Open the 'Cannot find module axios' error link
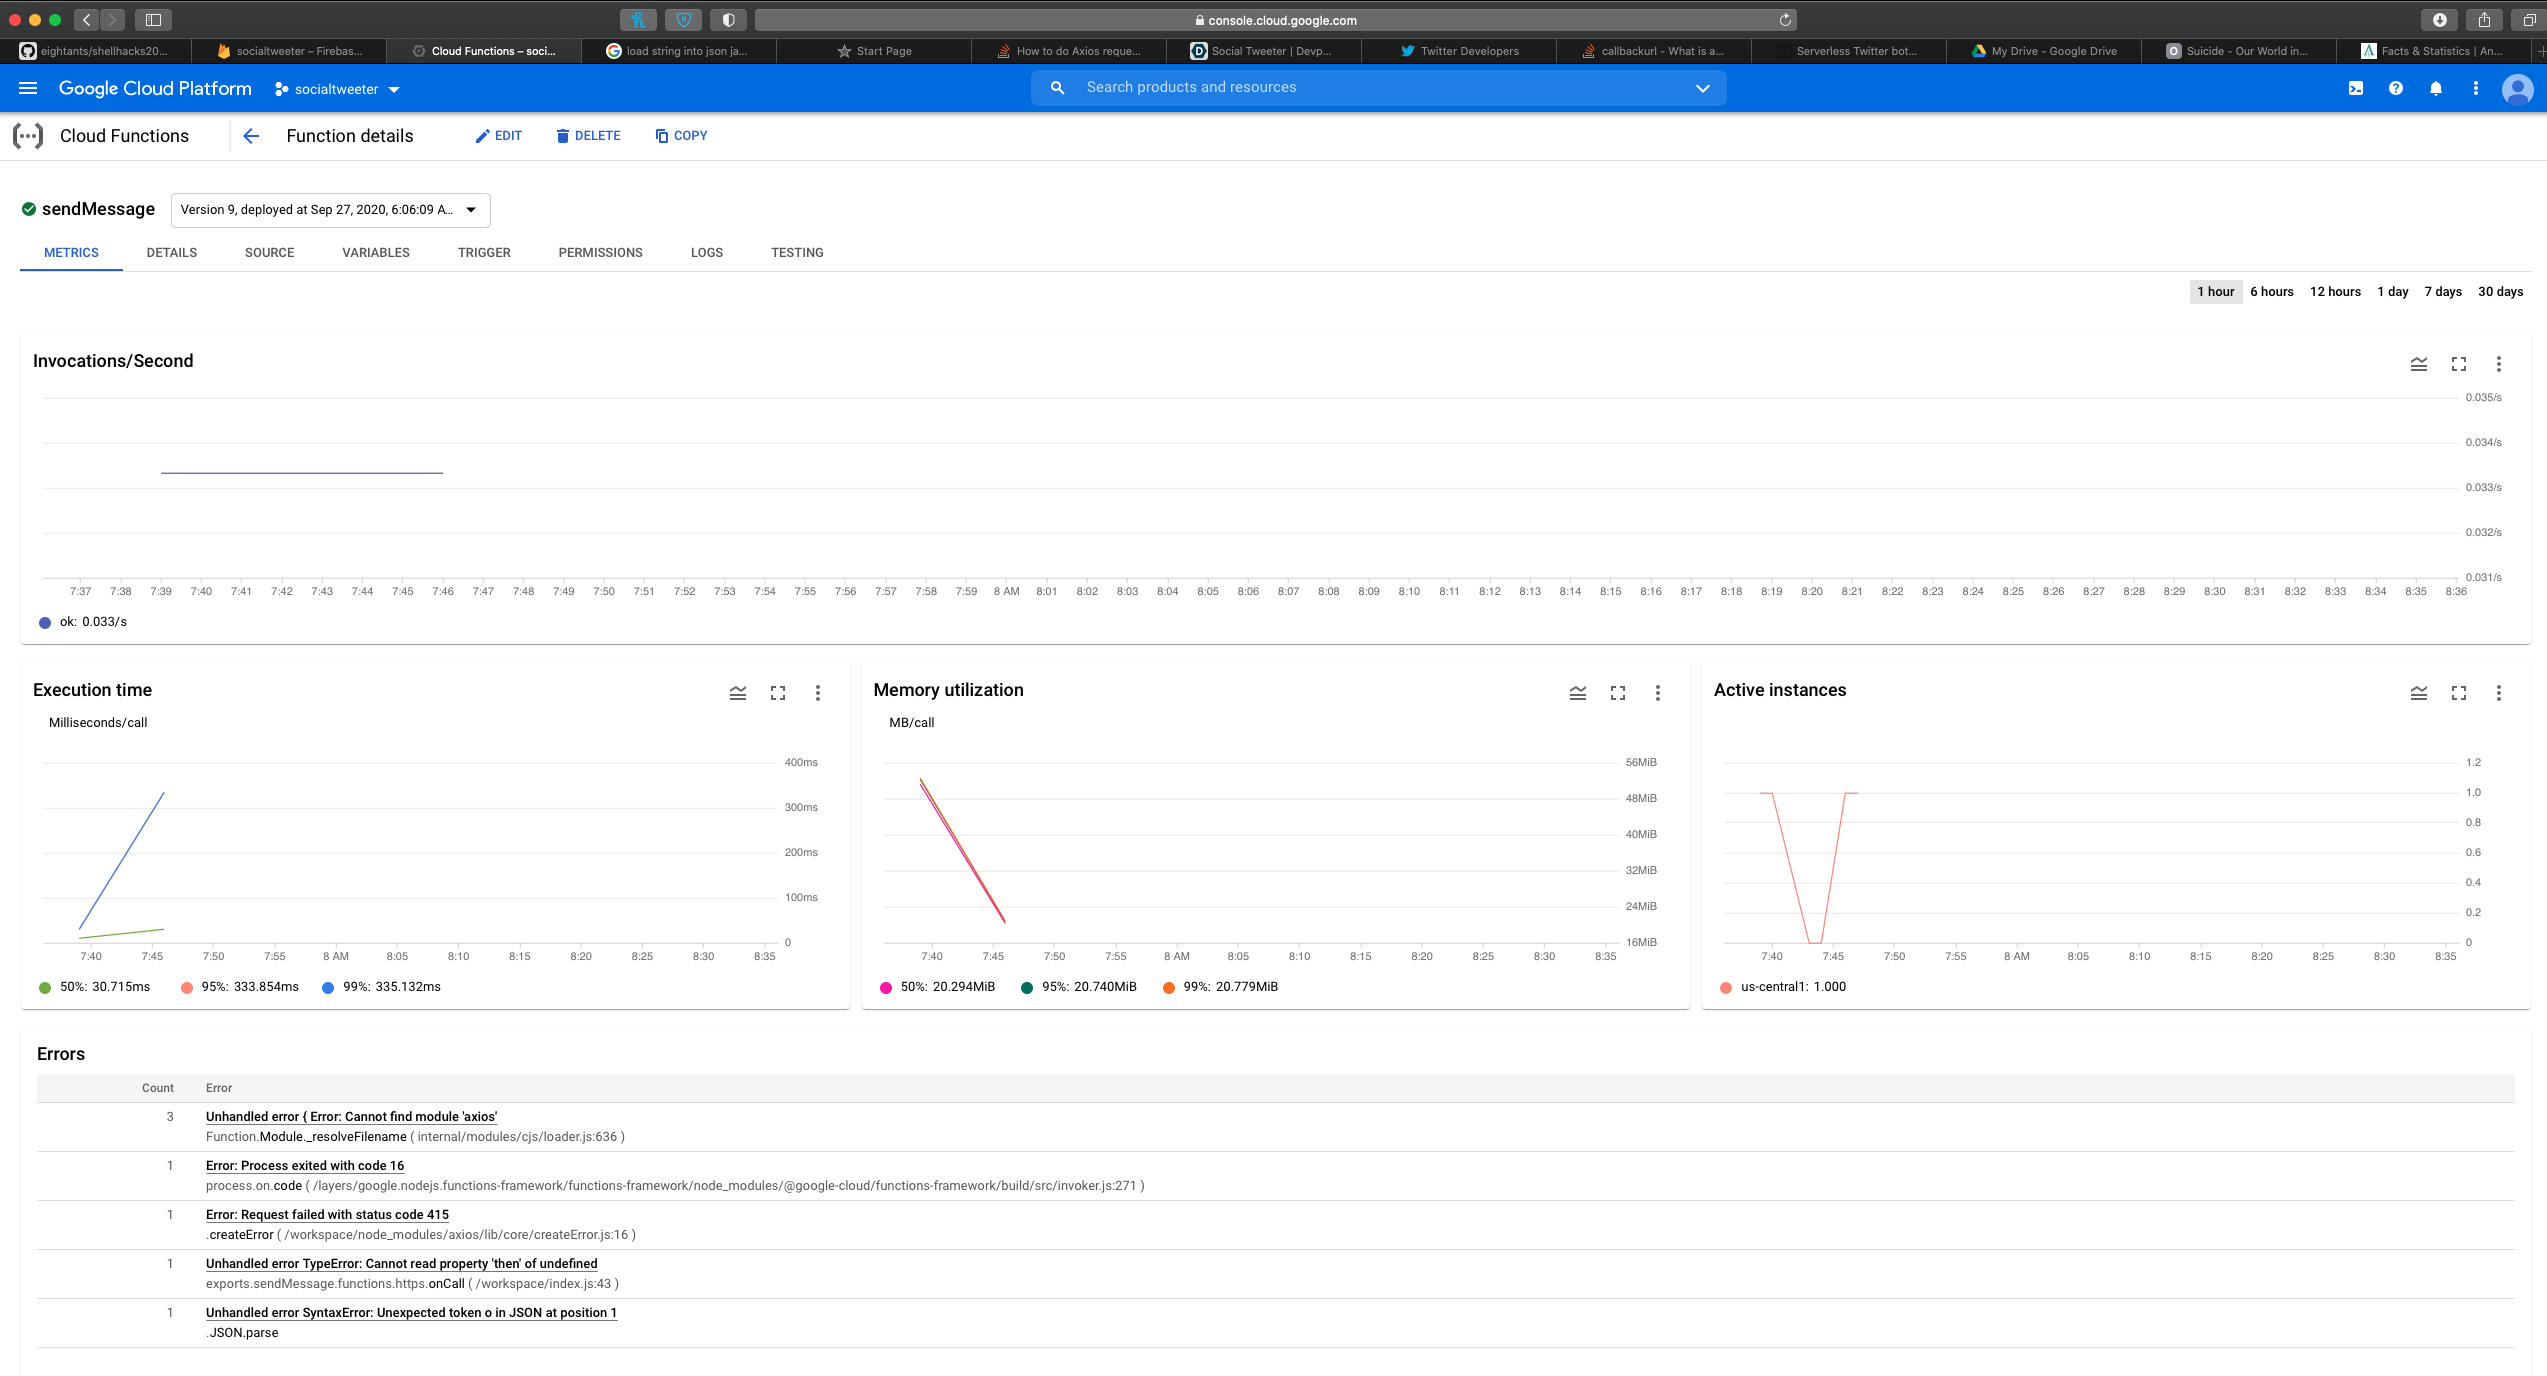This screenshot has height=1376, width=2547. [351, 1117]
